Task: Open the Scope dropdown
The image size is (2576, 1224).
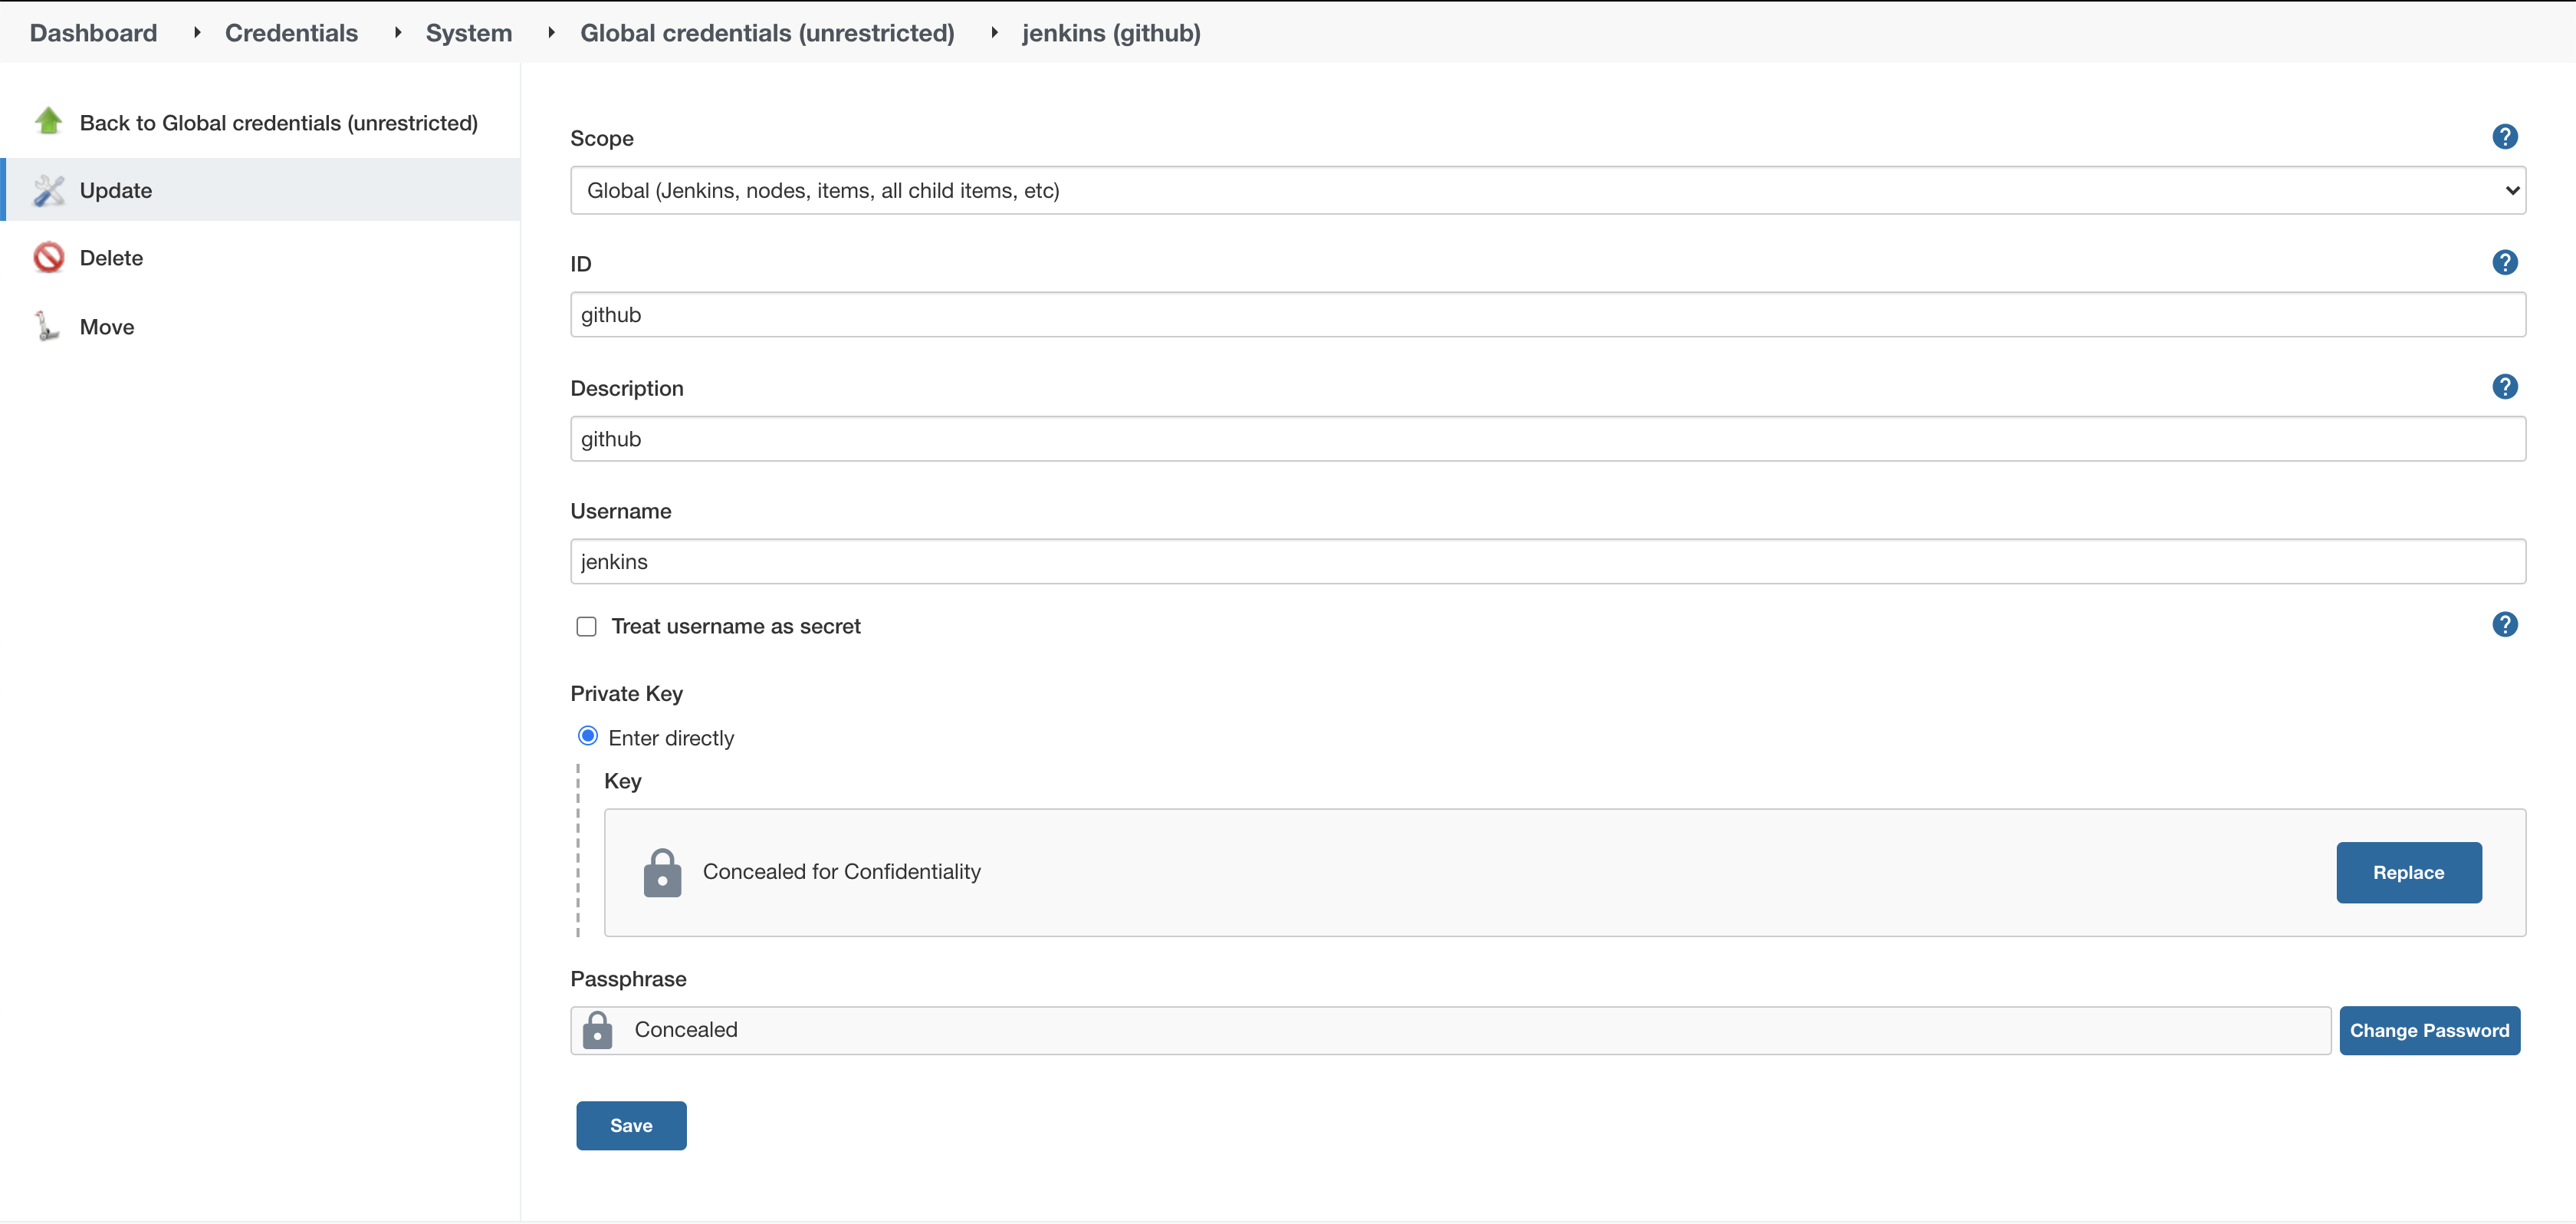Action: [1547, 190]
